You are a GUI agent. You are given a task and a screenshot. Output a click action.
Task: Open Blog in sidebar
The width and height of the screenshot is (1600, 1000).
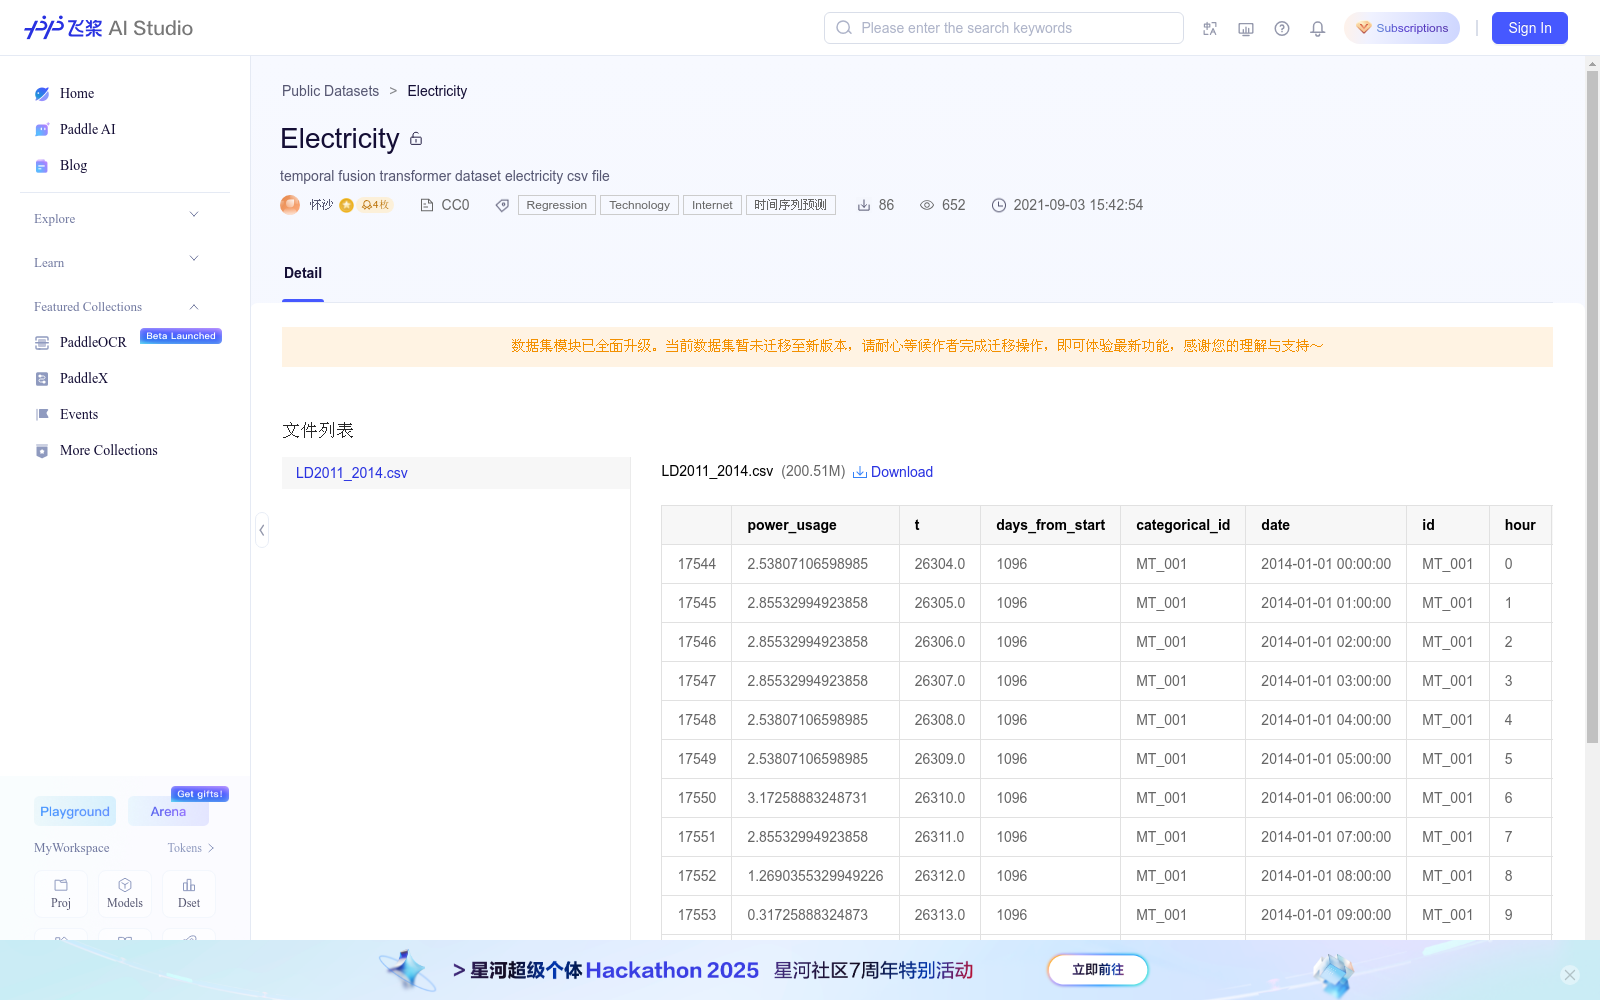pos(73,165)
